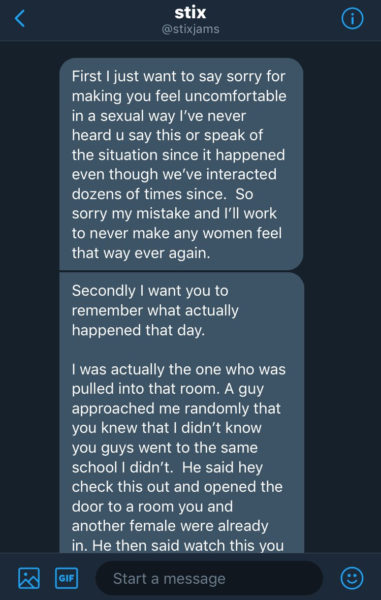
Task: Go back using the left arrow
Action: (20, 19)
